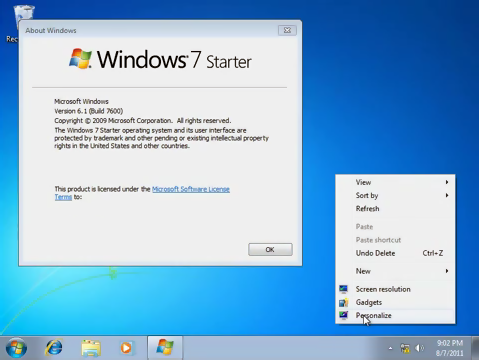
Task: Select Refresh in the context menu
Action: 395,209
